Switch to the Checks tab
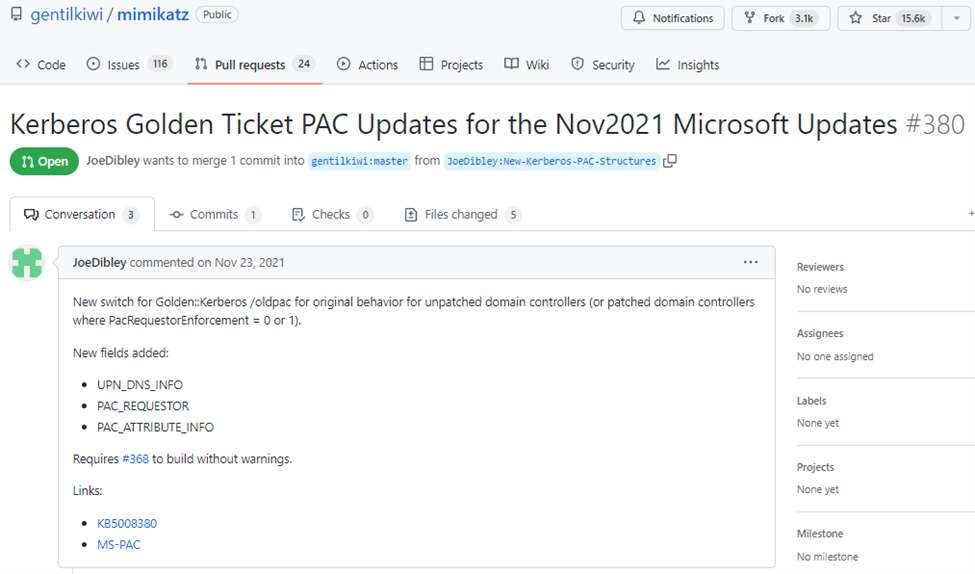 coord(333,215)
